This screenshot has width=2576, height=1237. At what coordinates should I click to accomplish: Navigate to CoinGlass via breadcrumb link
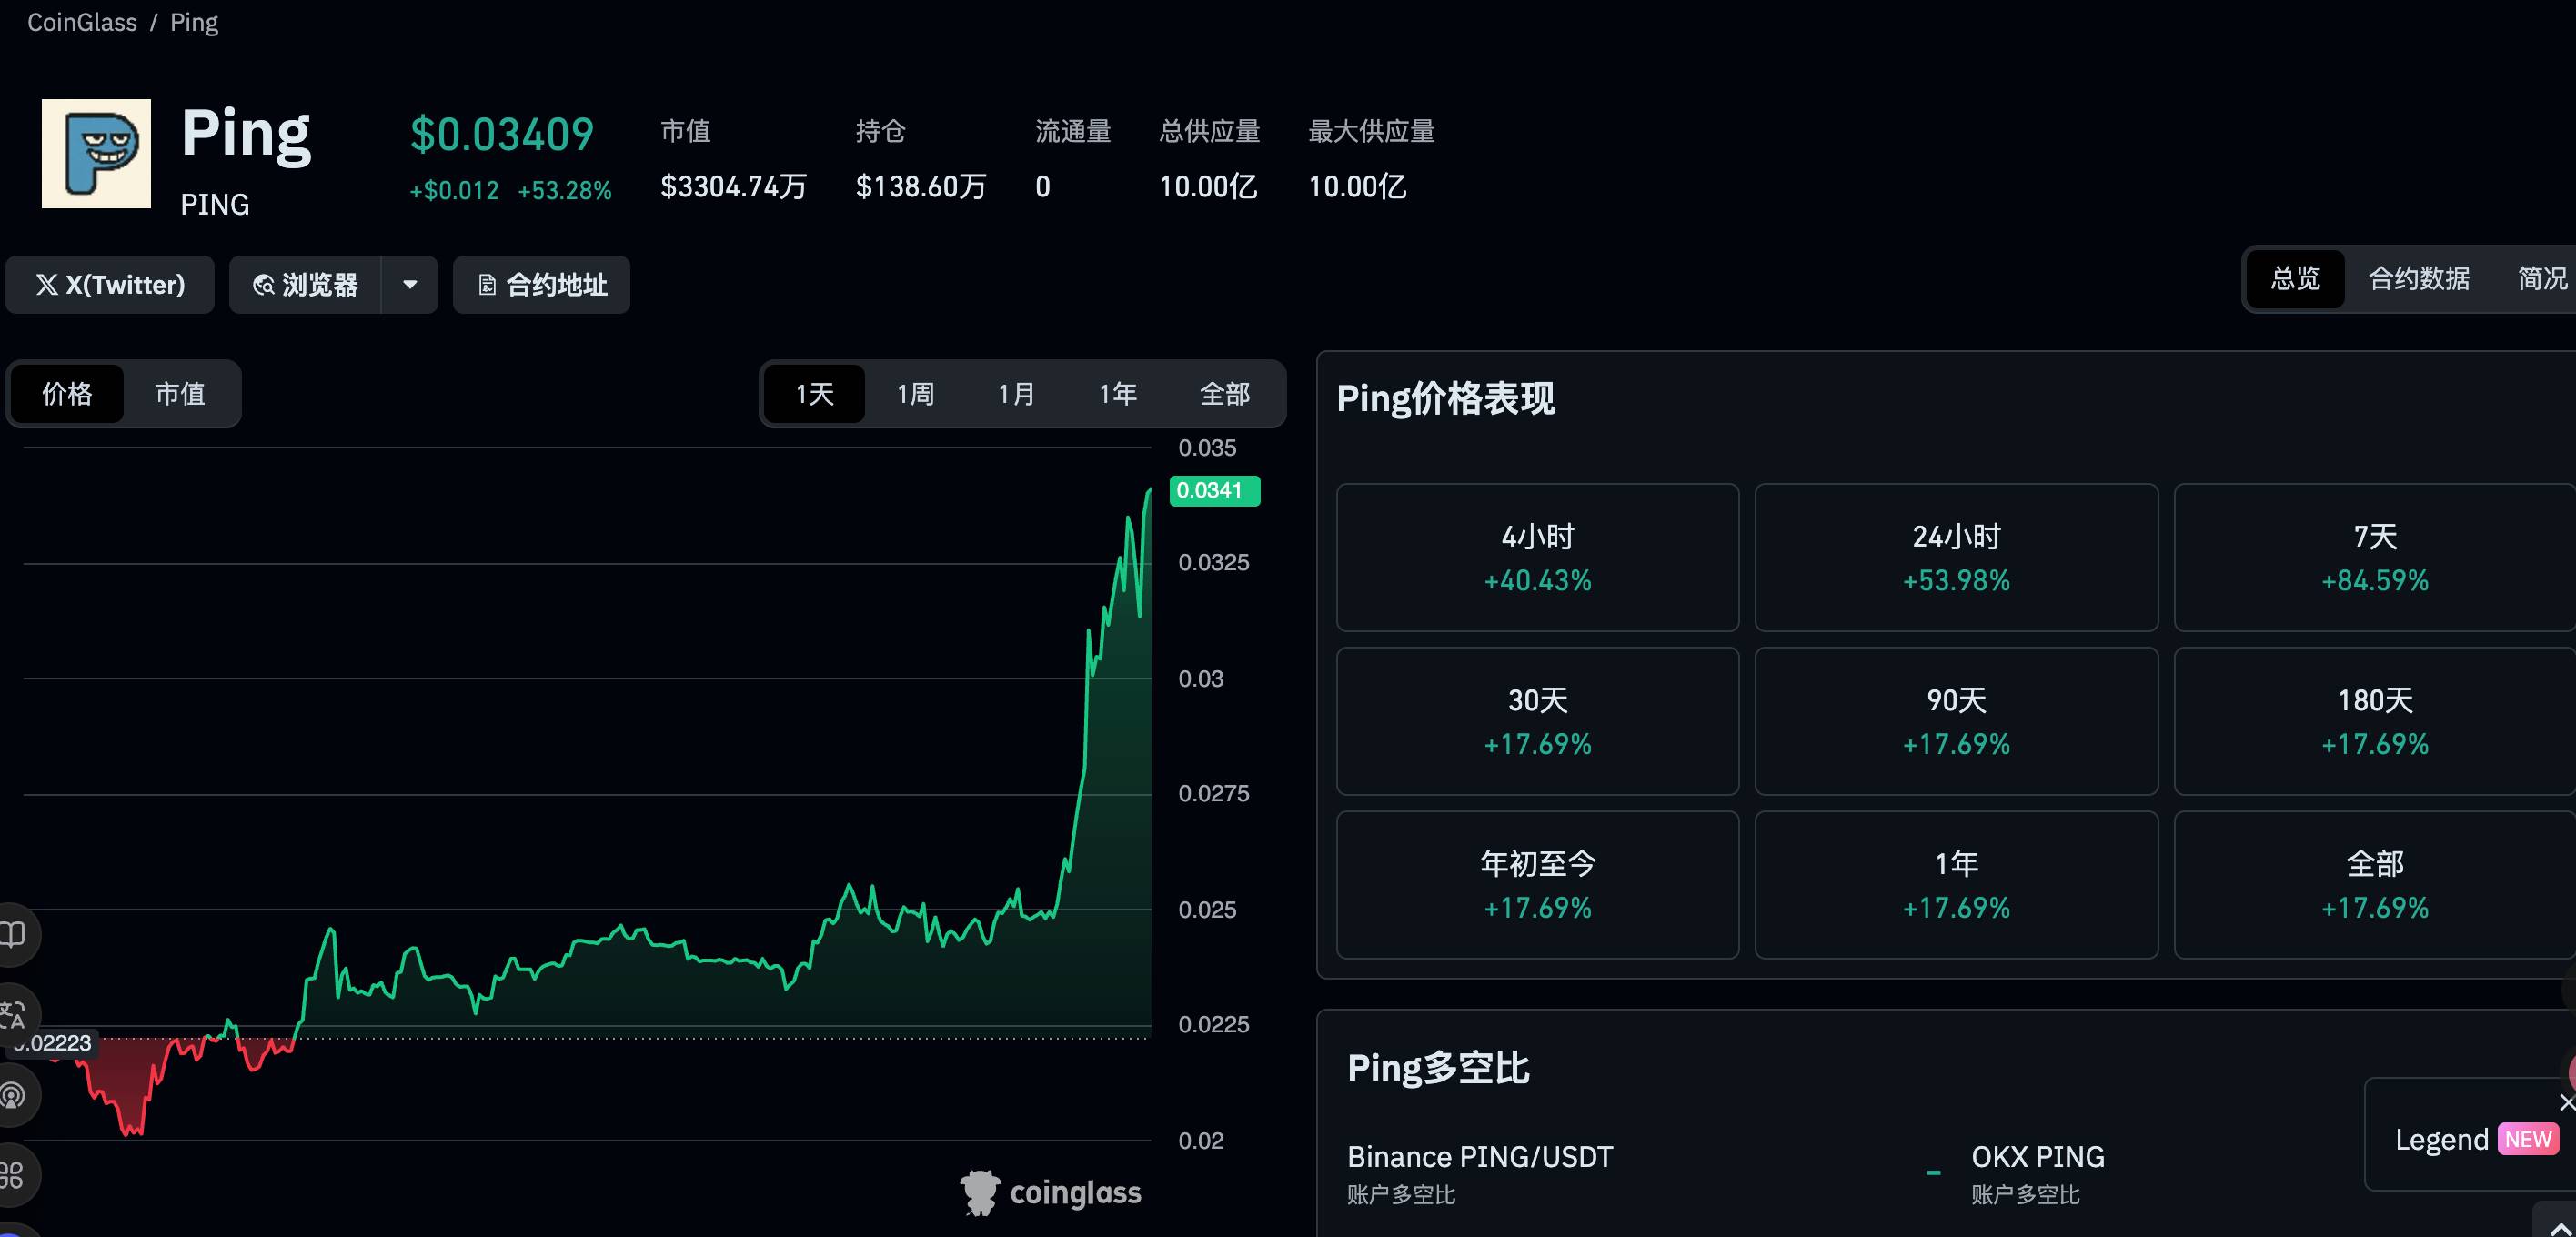(82, 21)
